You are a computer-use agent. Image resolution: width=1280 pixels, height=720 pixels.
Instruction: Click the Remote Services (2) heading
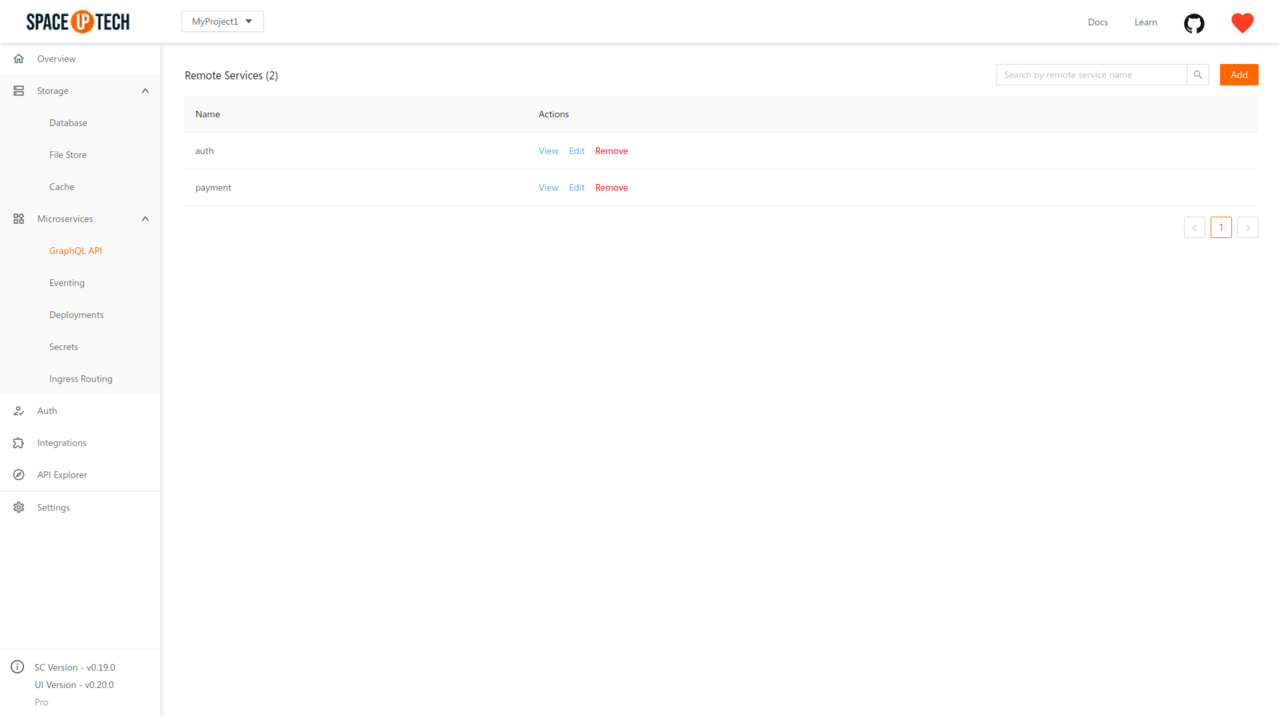(x=231, y=76)
